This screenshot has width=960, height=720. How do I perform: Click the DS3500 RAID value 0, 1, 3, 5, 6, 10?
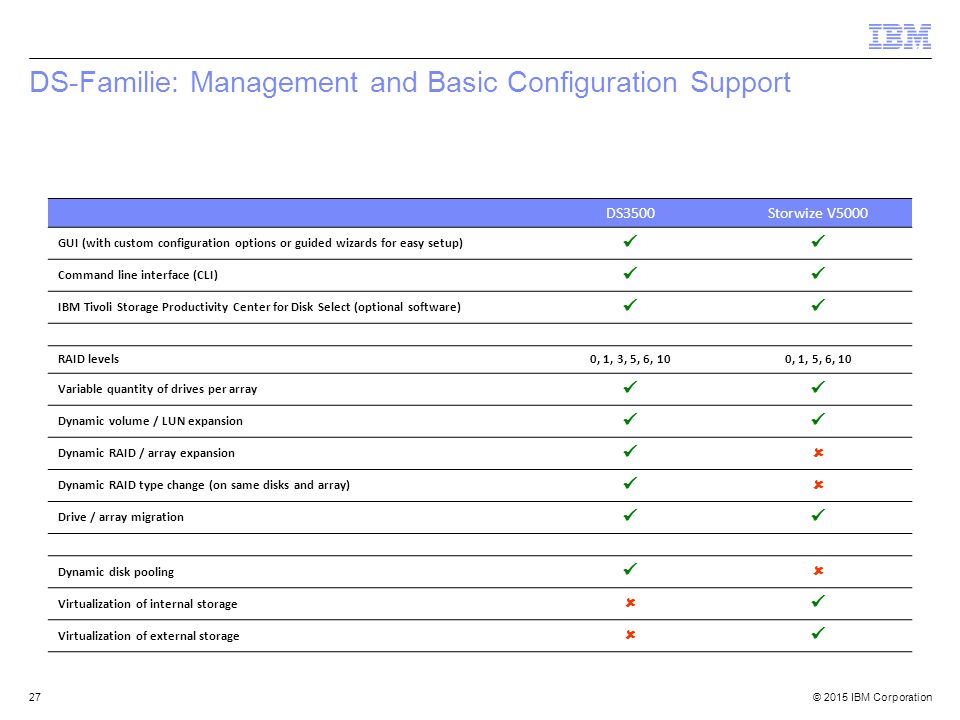630,359
